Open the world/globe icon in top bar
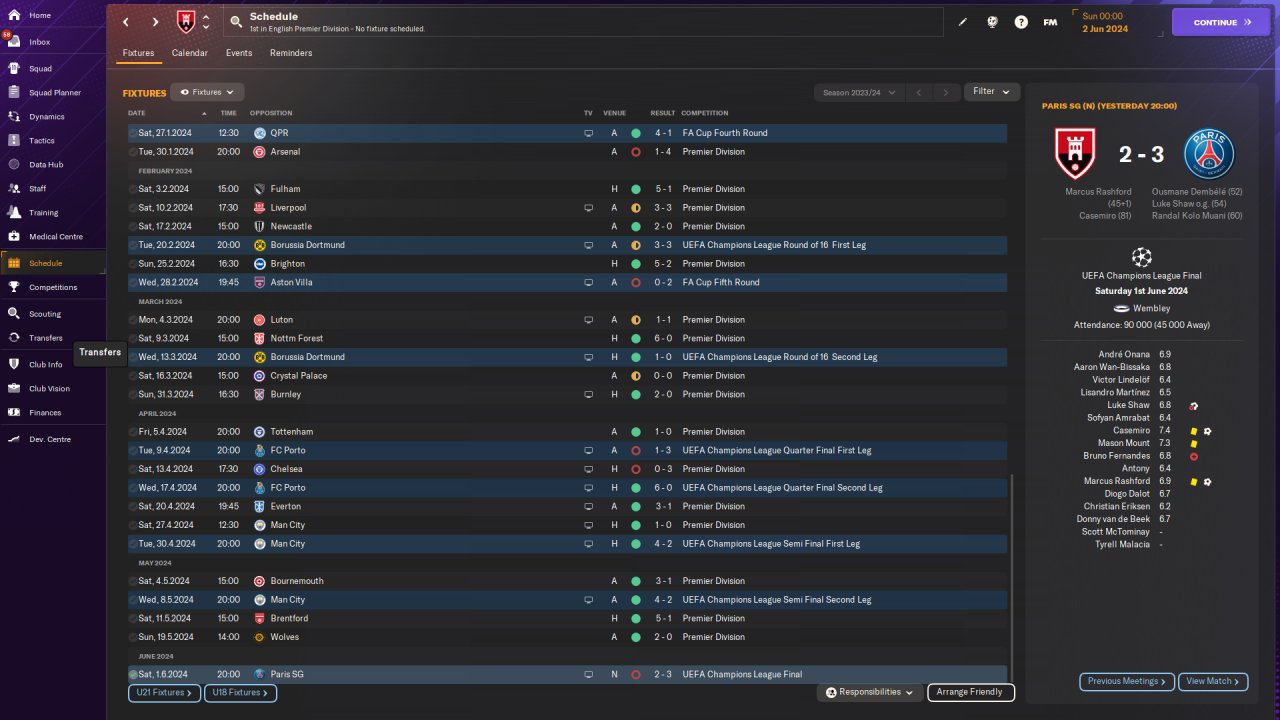The image size is (1280, 720). click(x=992, y=22)
